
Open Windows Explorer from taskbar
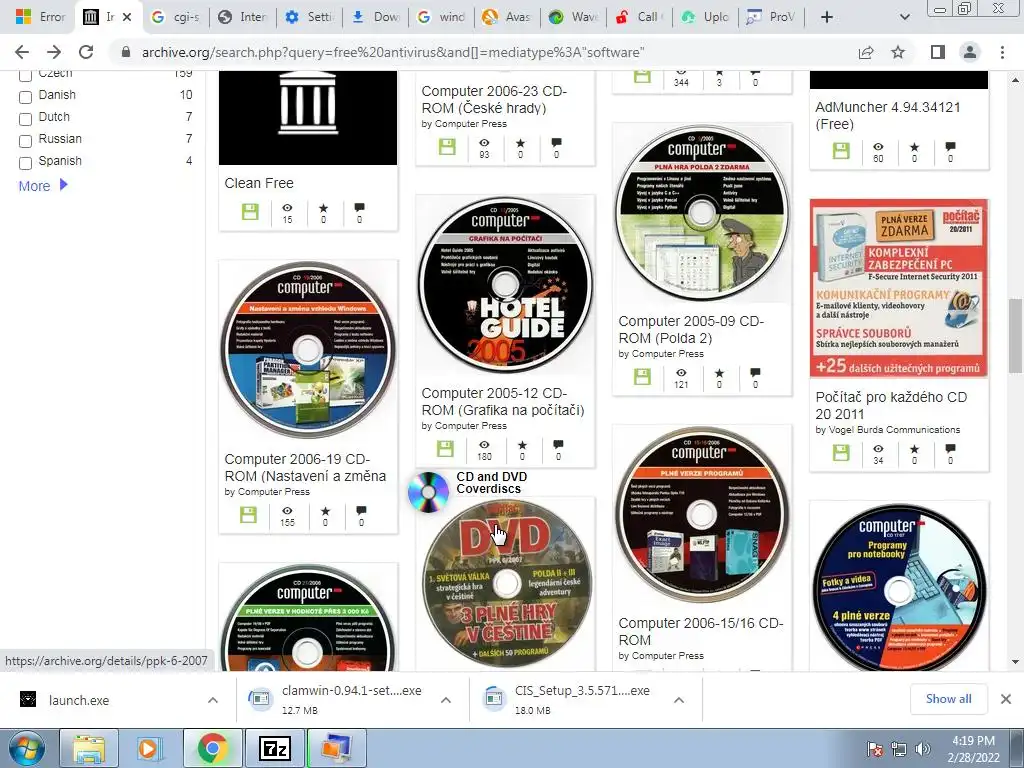click(x=89, y=748)
